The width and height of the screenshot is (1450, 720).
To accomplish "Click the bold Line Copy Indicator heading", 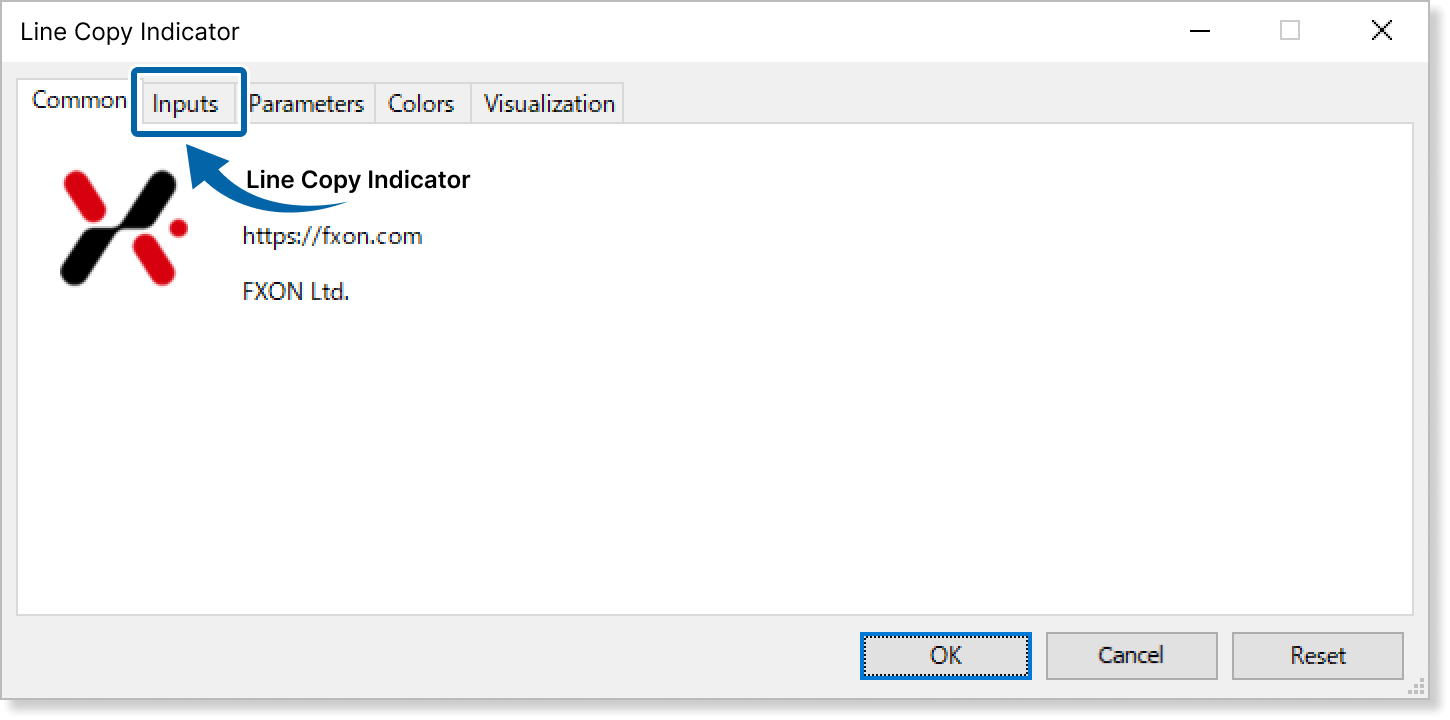I will click(x=358, y=180).
